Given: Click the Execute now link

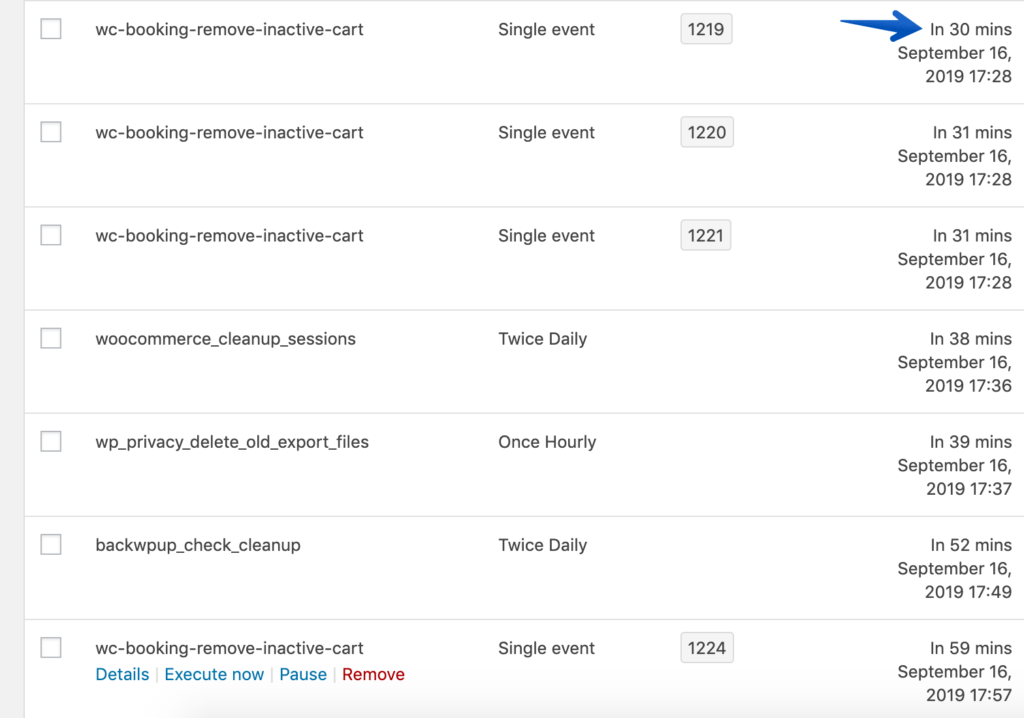Looking at the screenshot, I should (214, 674).
